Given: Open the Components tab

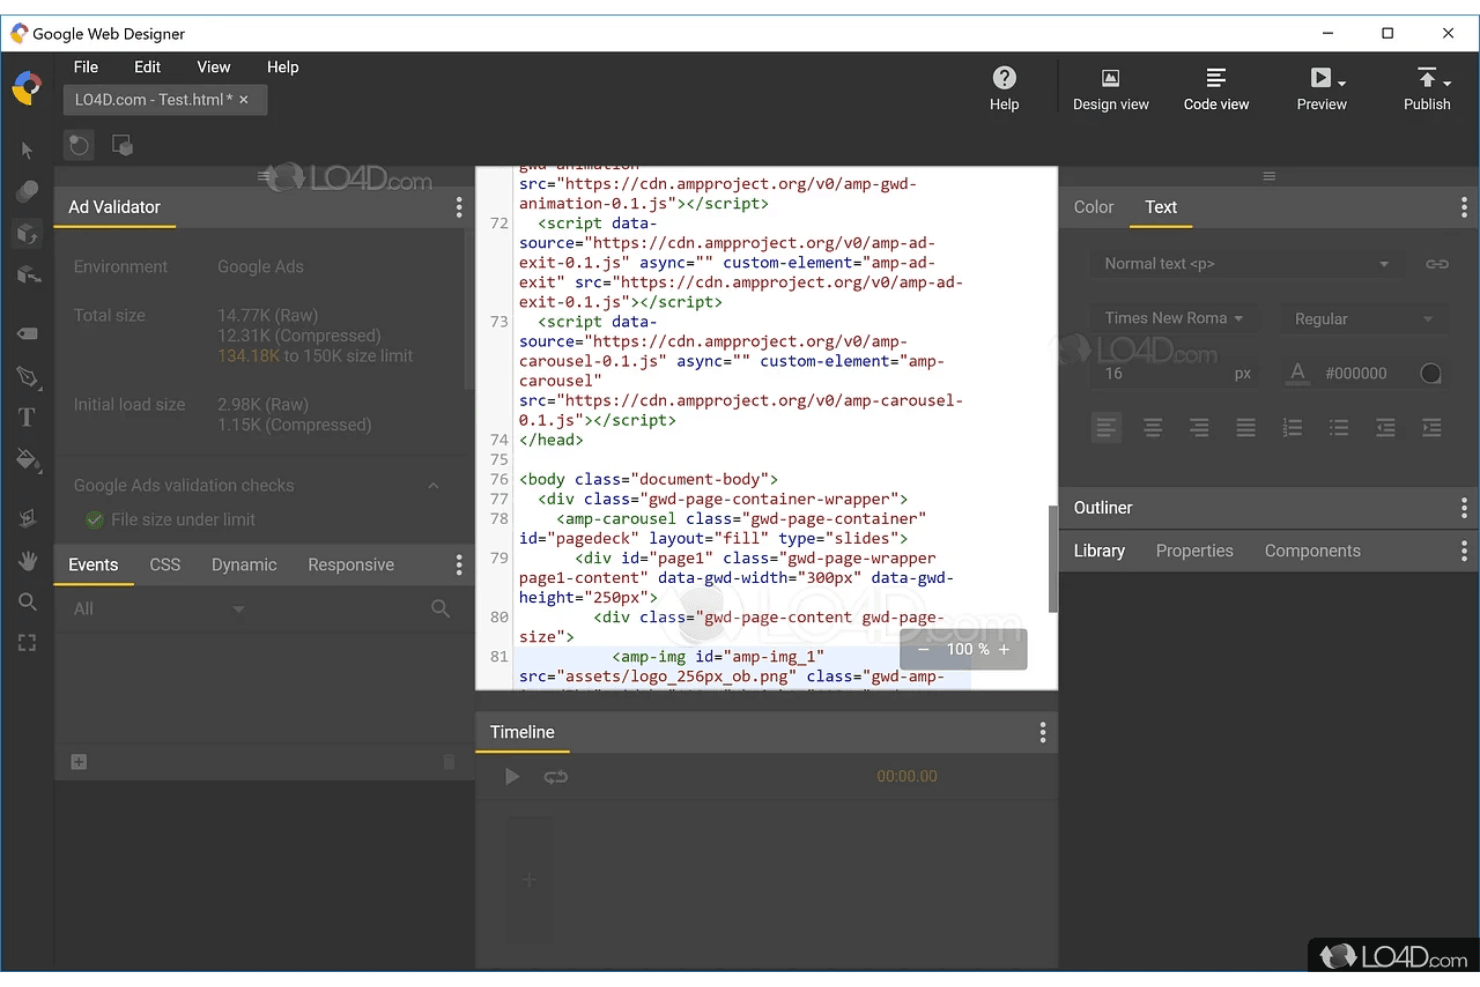Looking at the screenshot, I should point(1312,551).
